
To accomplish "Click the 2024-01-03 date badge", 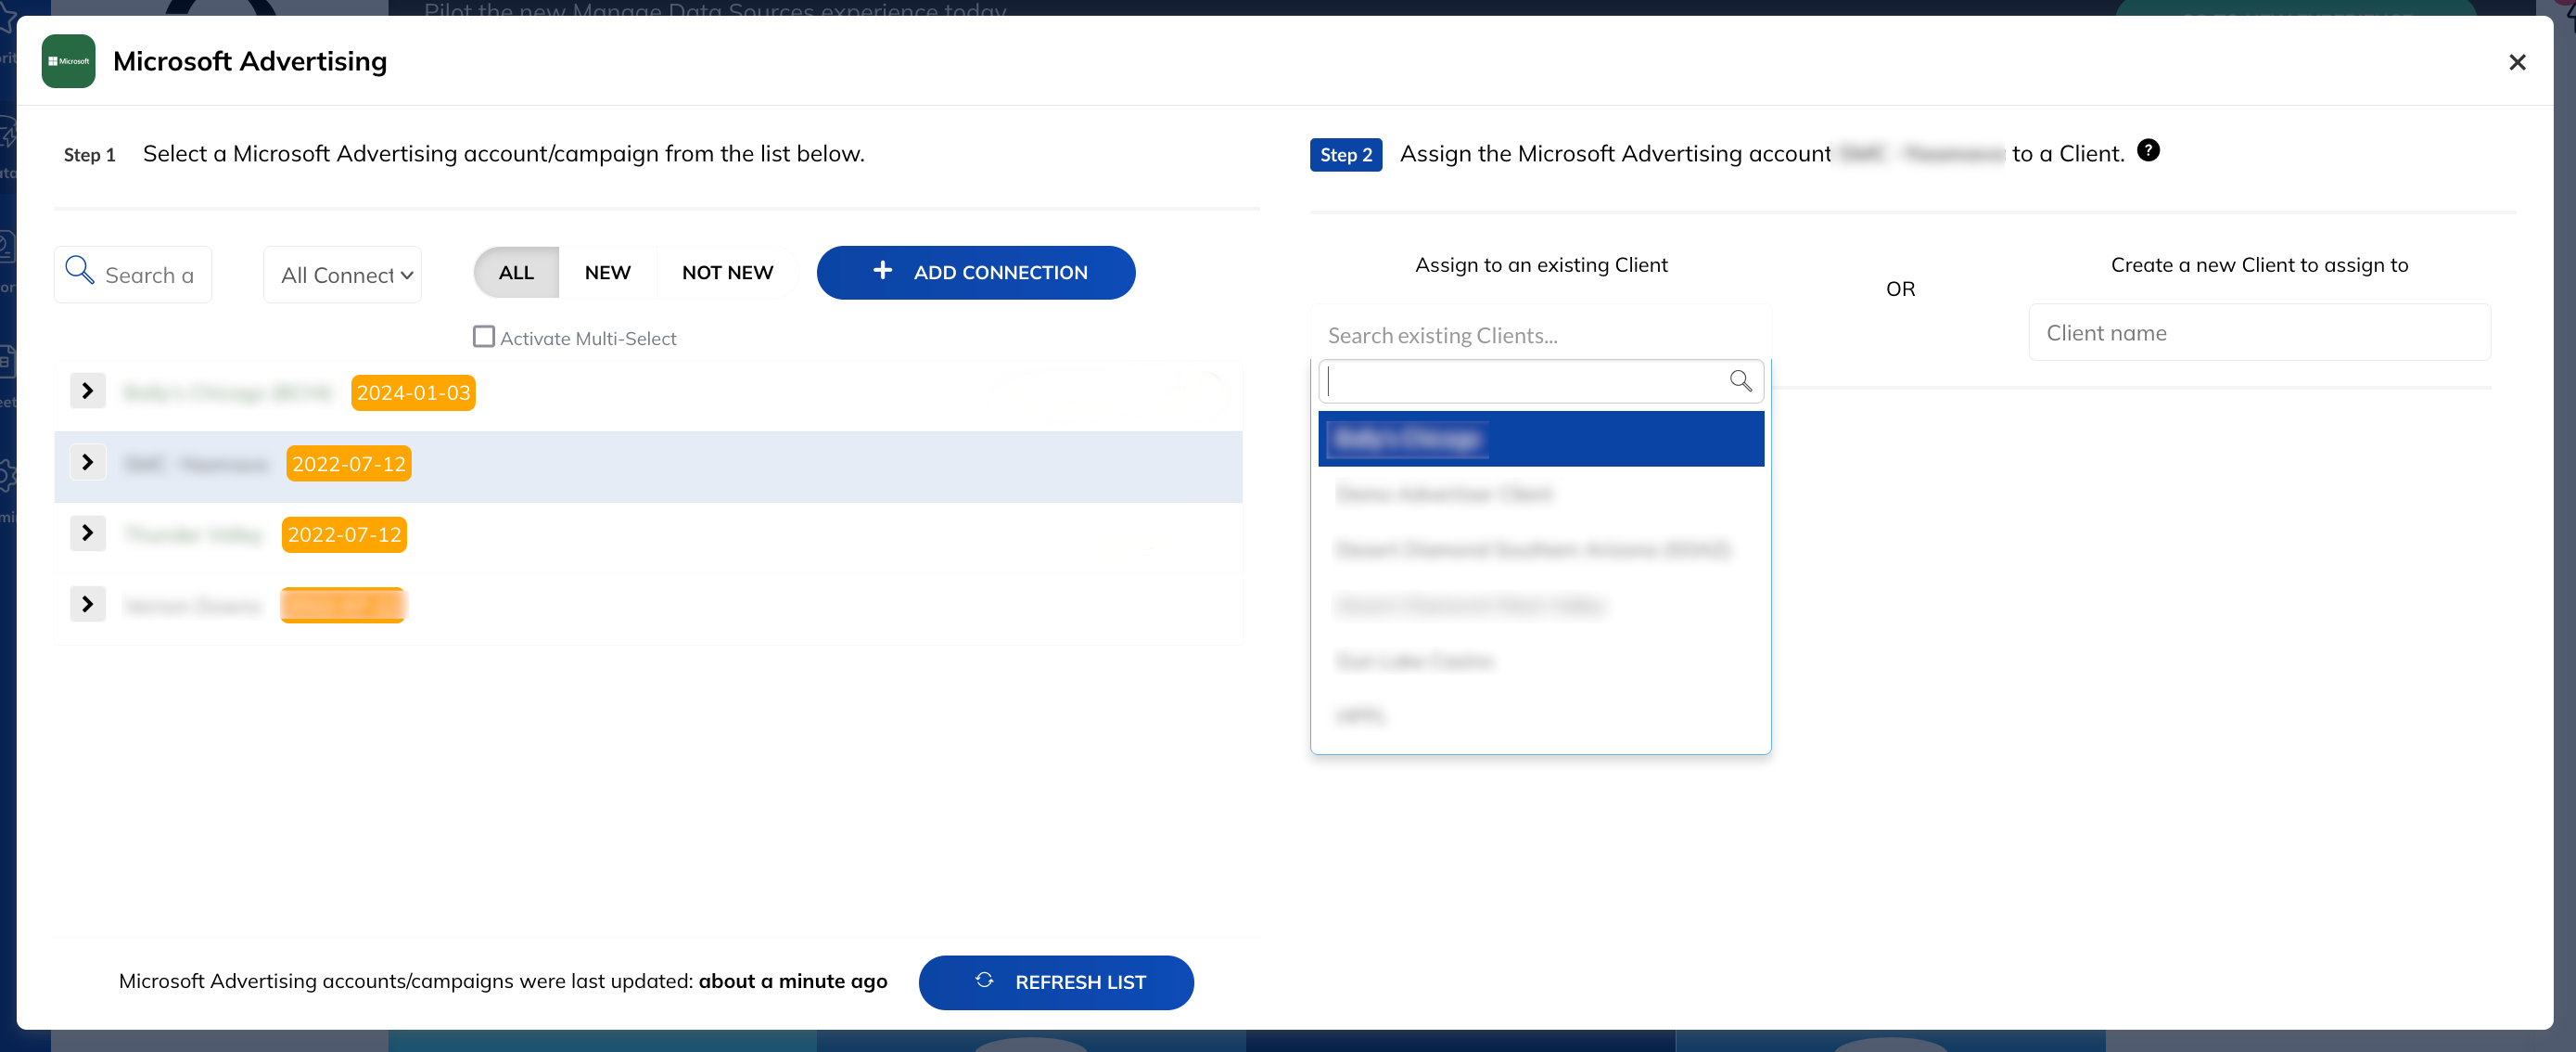I will pos(413,393).
